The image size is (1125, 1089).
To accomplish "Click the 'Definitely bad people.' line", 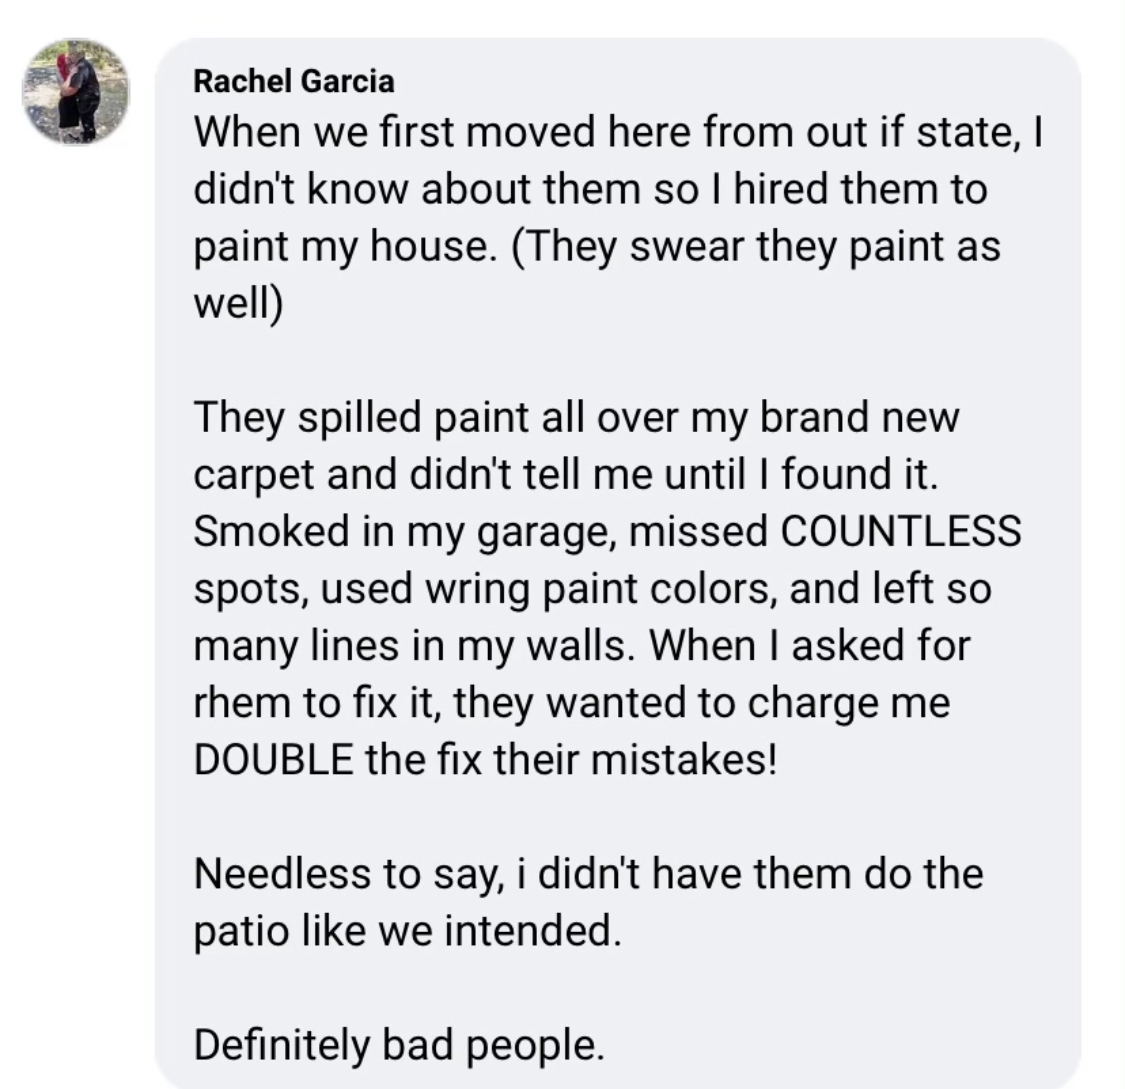I will (x=399, y=1045).
